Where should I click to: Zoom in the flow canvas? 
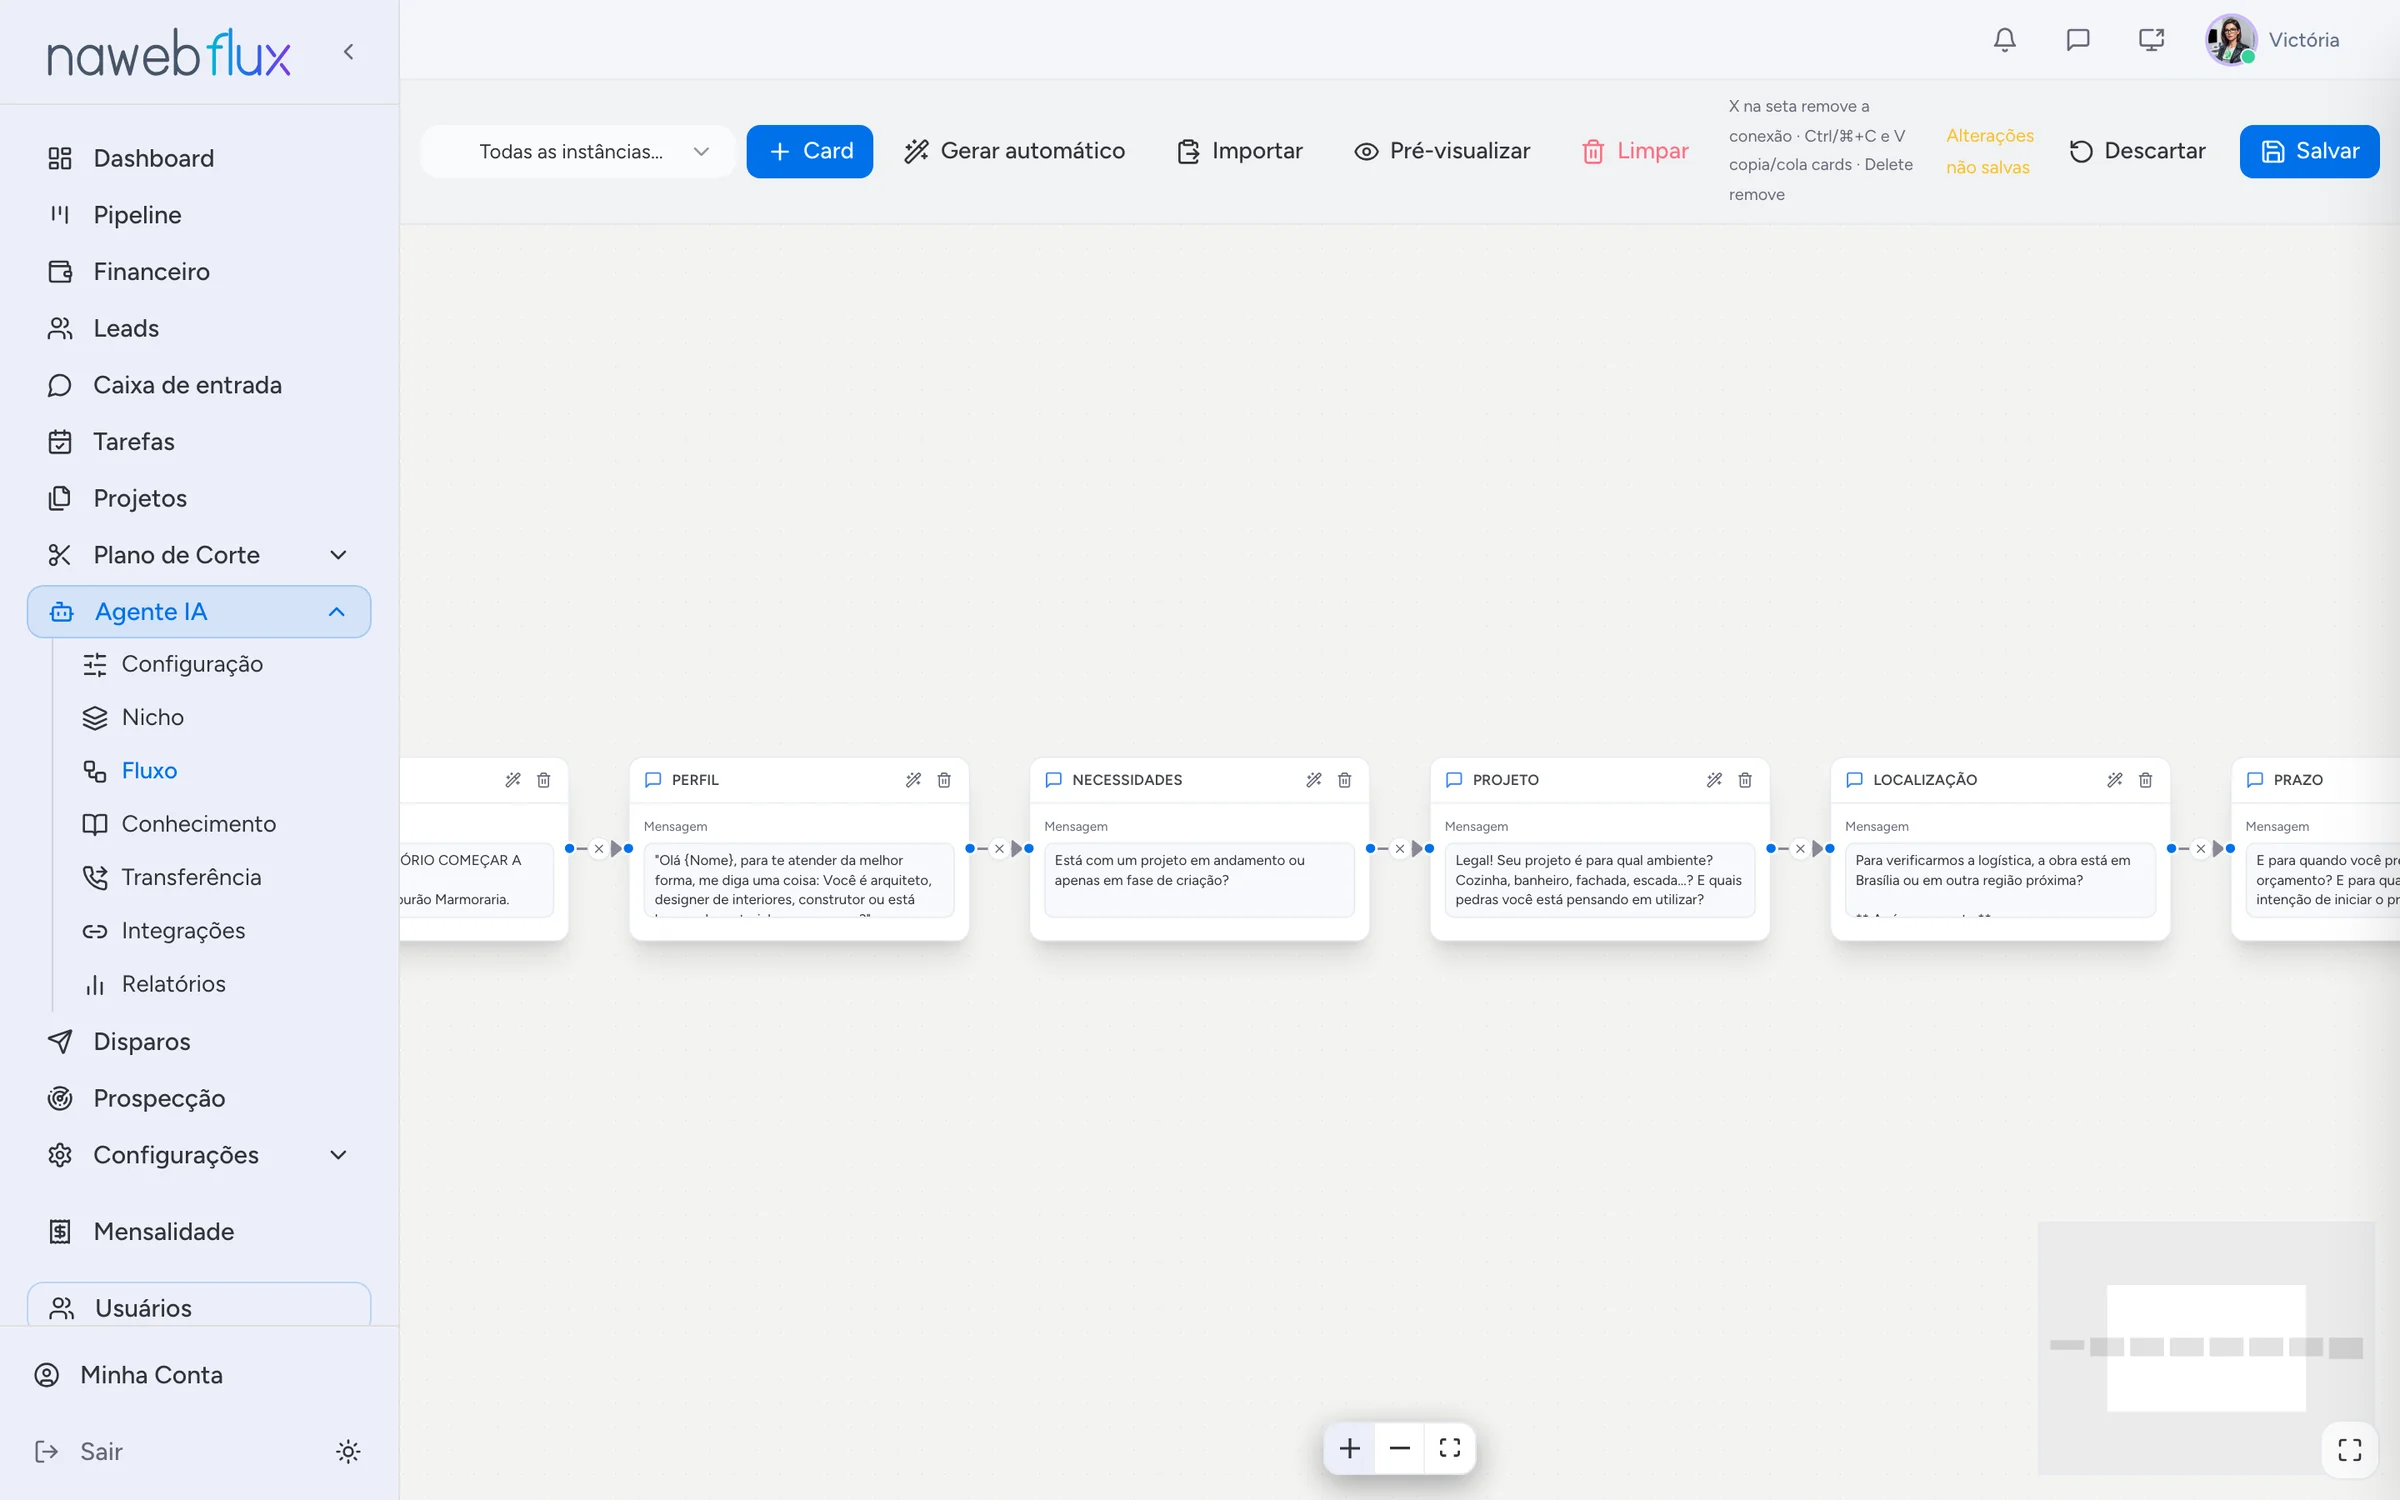coord(1349,1448)
